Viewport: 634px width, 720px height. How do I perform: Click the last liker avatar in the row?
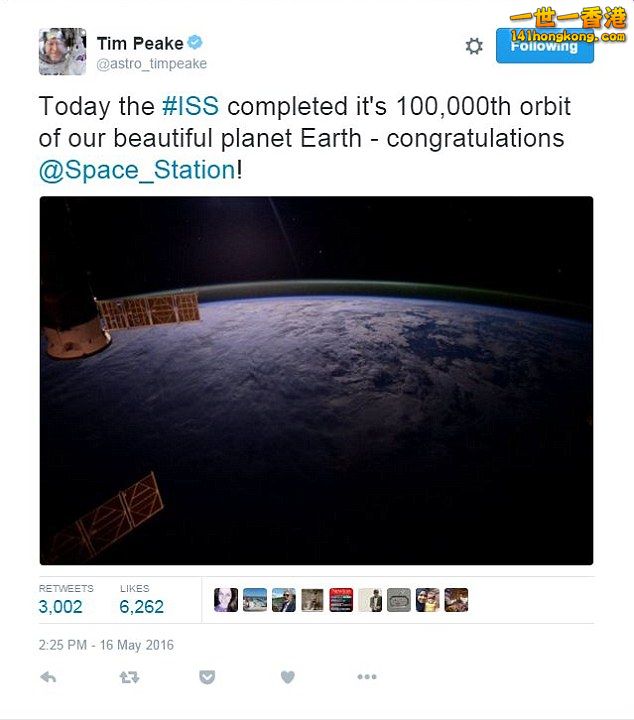(x=456, y=600)
